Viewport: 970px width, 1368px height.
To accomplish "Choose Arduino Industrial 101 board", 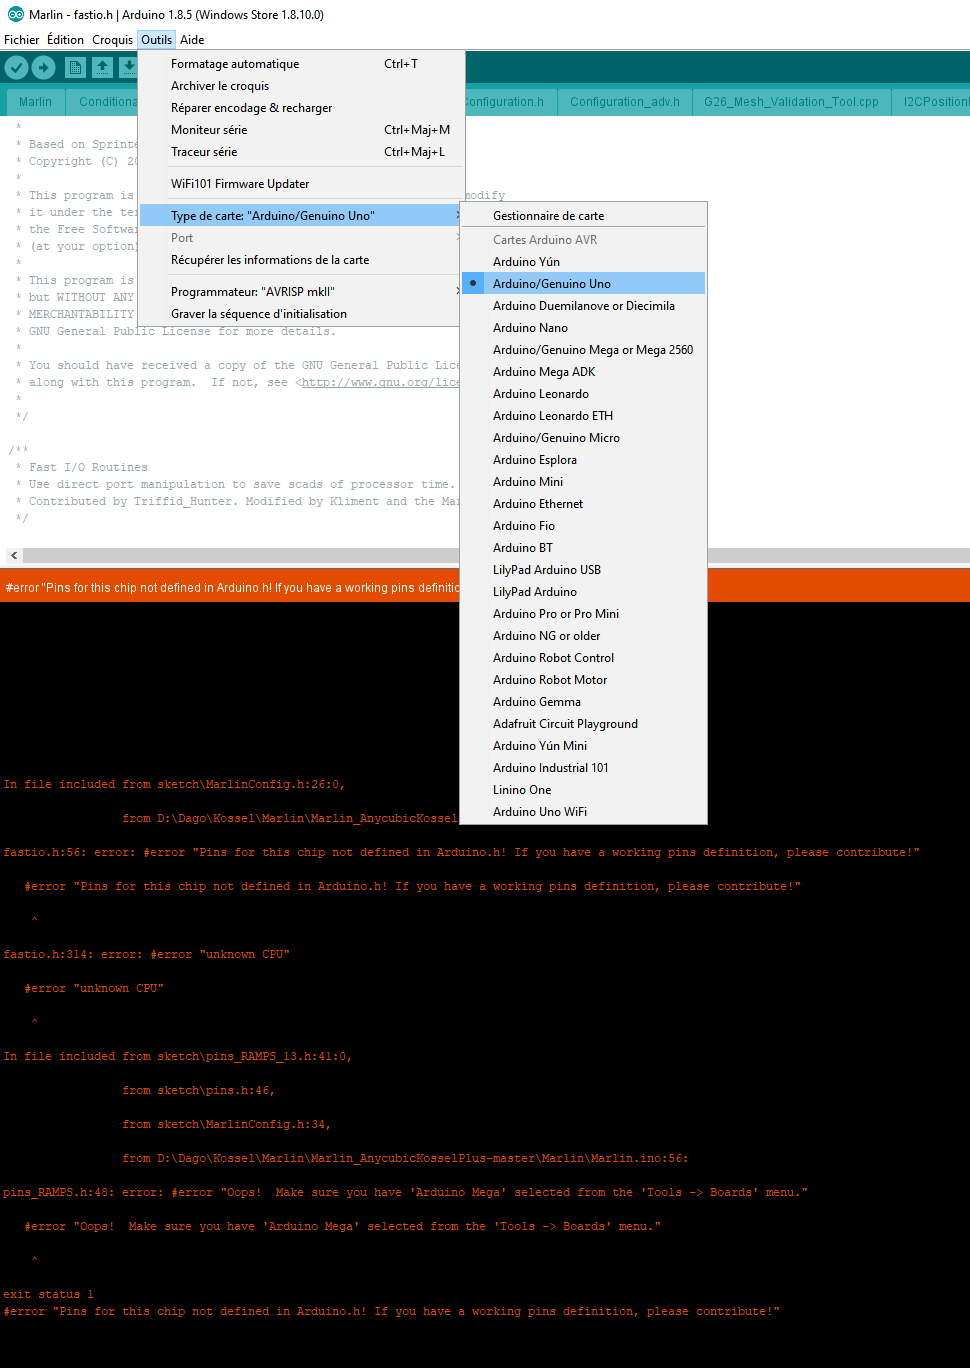I will pyautogui.click(x=583, y=768).
